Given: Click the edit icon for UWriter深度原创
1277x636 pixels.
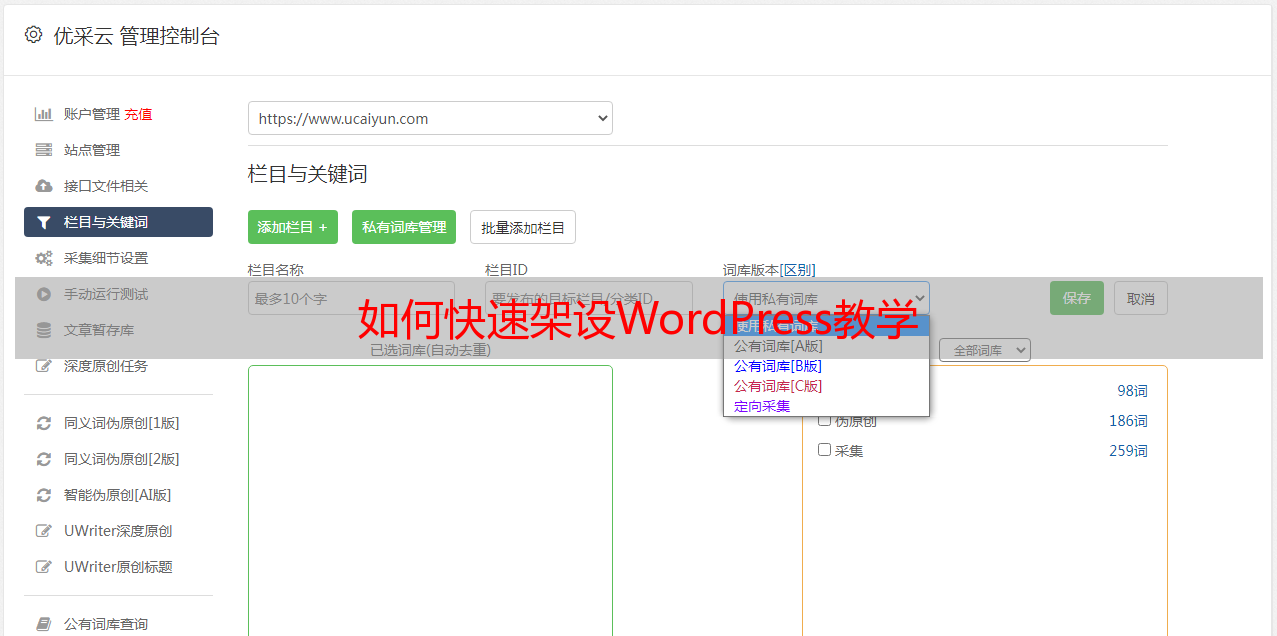Looking at the screenshot, I should (44, 531).
